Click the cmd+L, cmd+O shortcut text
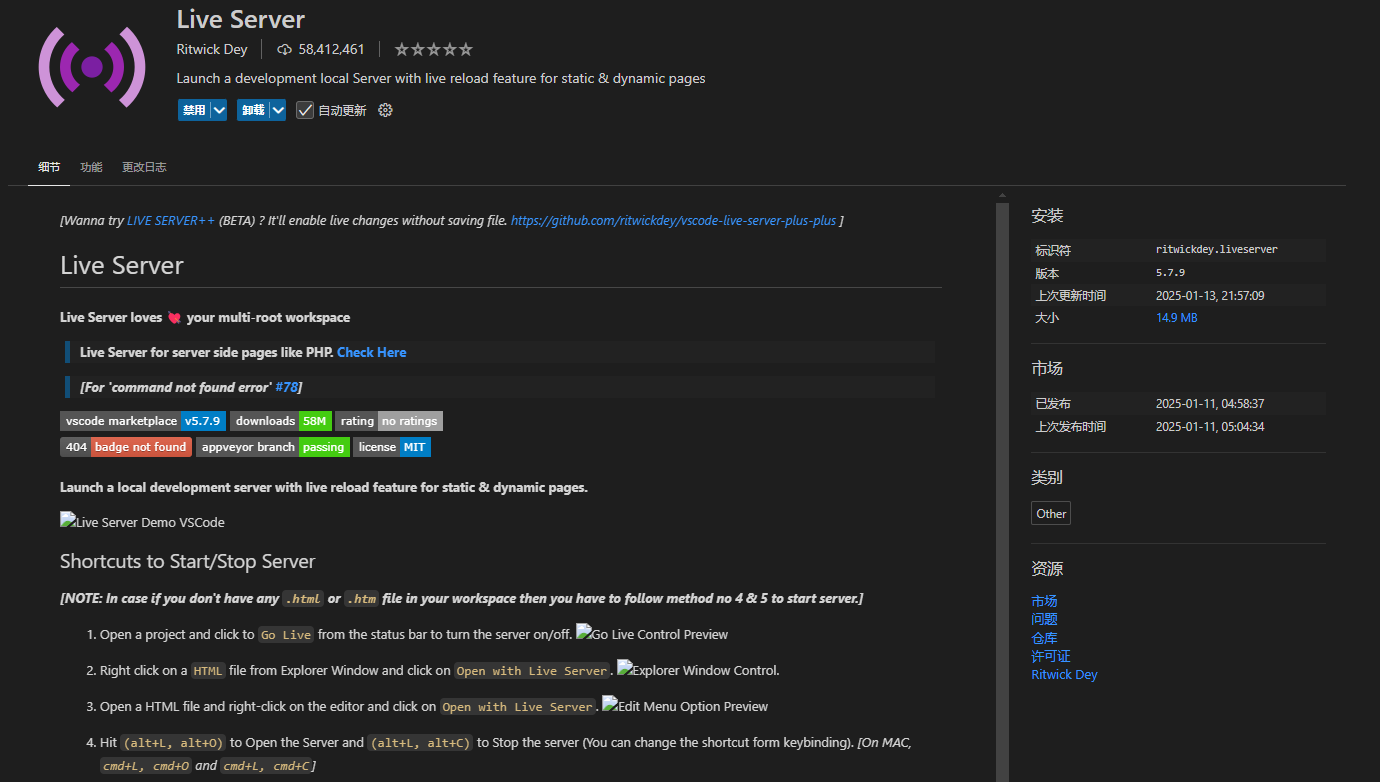Viewport: 1380px width, 782px height. coord(146,766)
